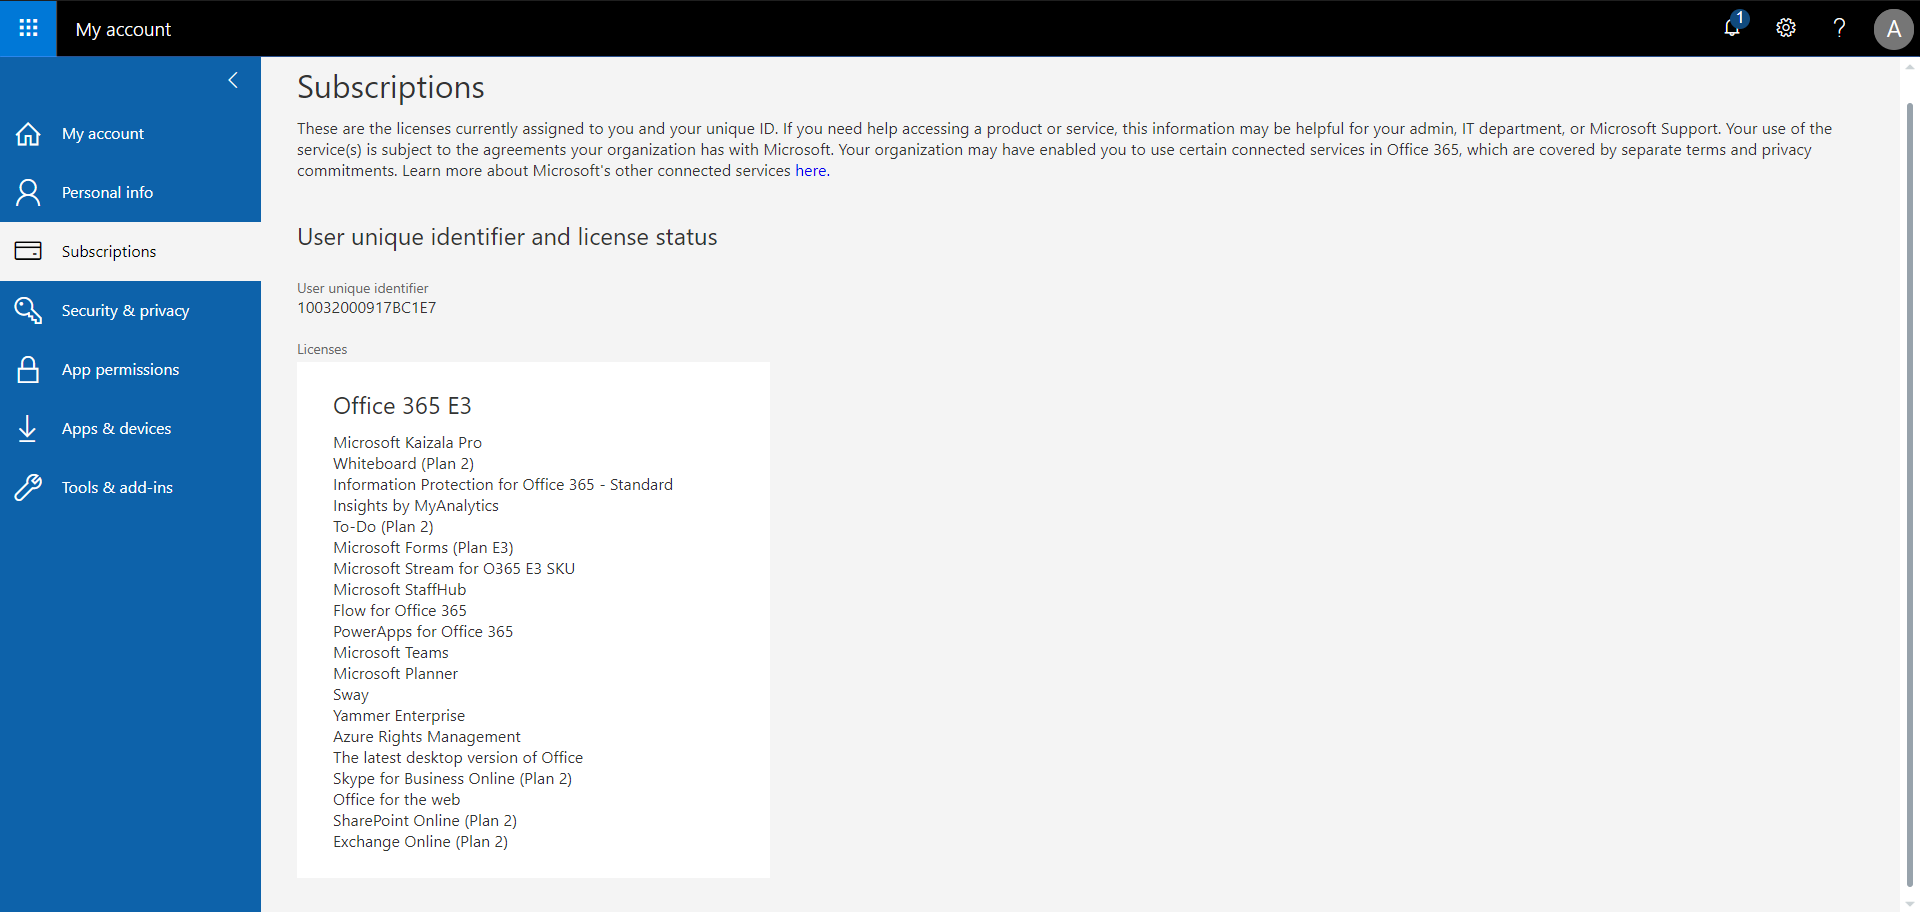
Task: Click the Tools & add-ins wrench icon
Action: [28, 487]
